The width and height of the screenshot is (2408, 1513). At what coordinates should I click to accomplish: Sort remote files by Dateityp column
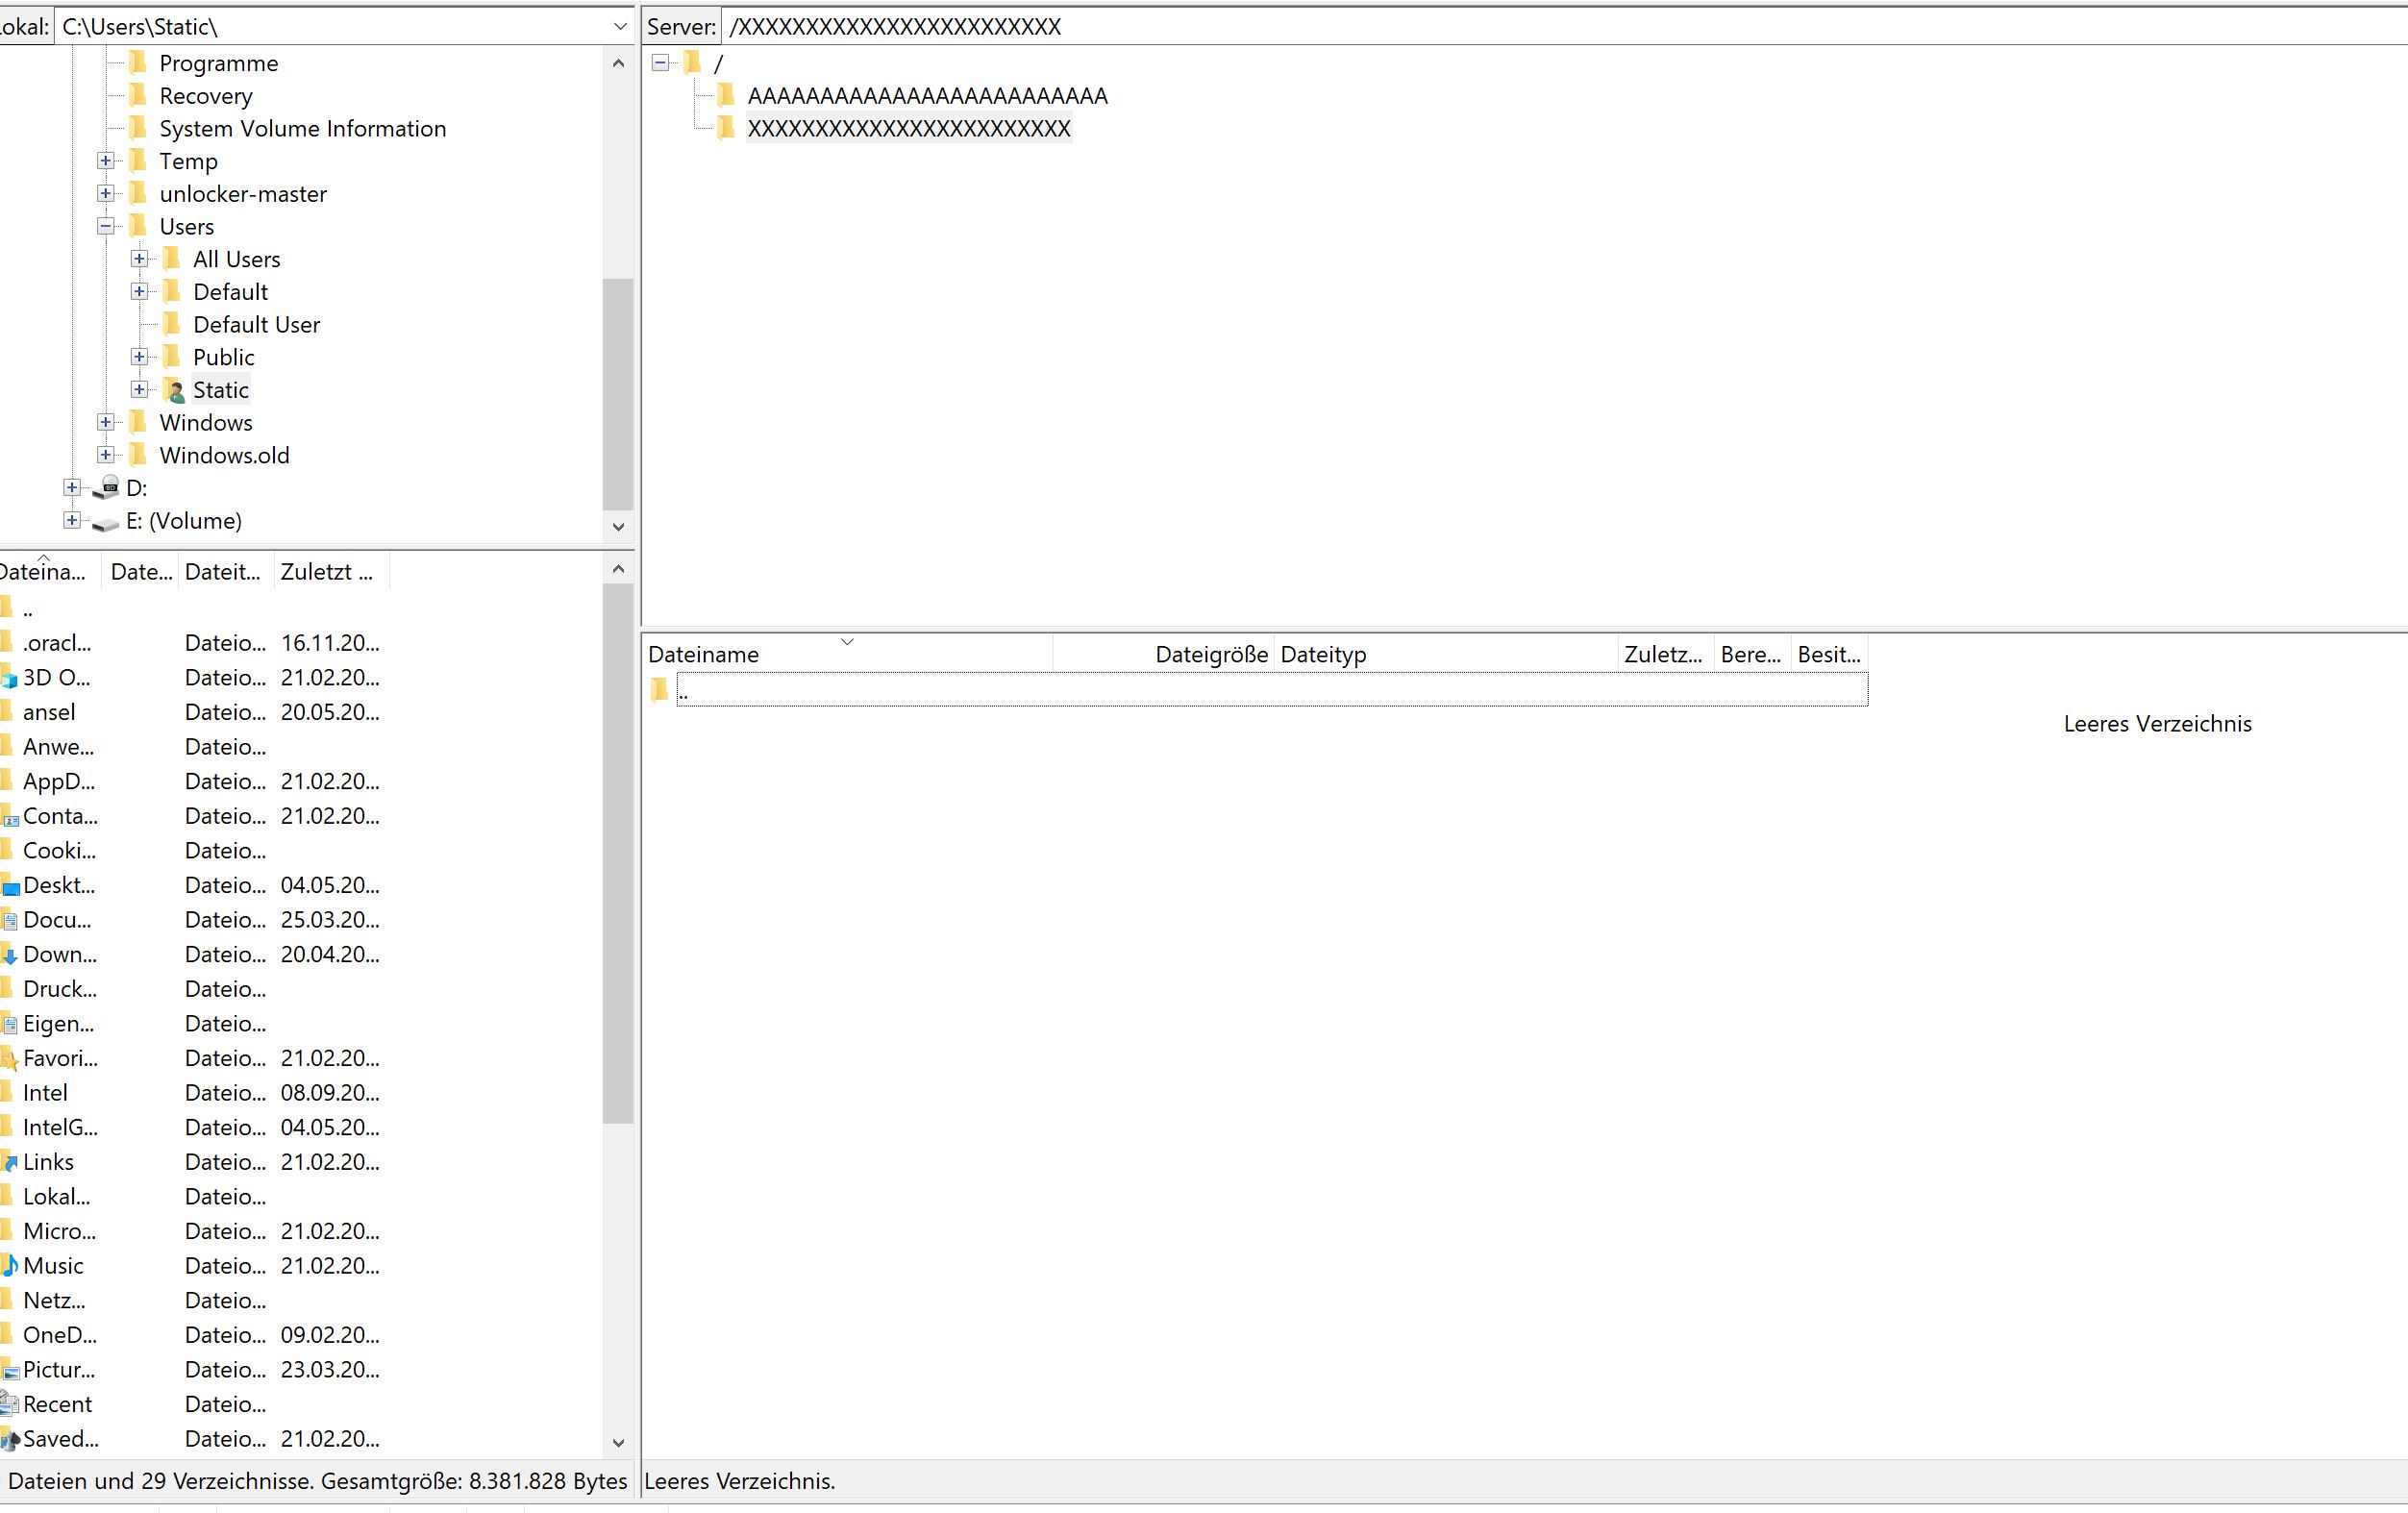pyautogui.click(x=1322, y=654)
